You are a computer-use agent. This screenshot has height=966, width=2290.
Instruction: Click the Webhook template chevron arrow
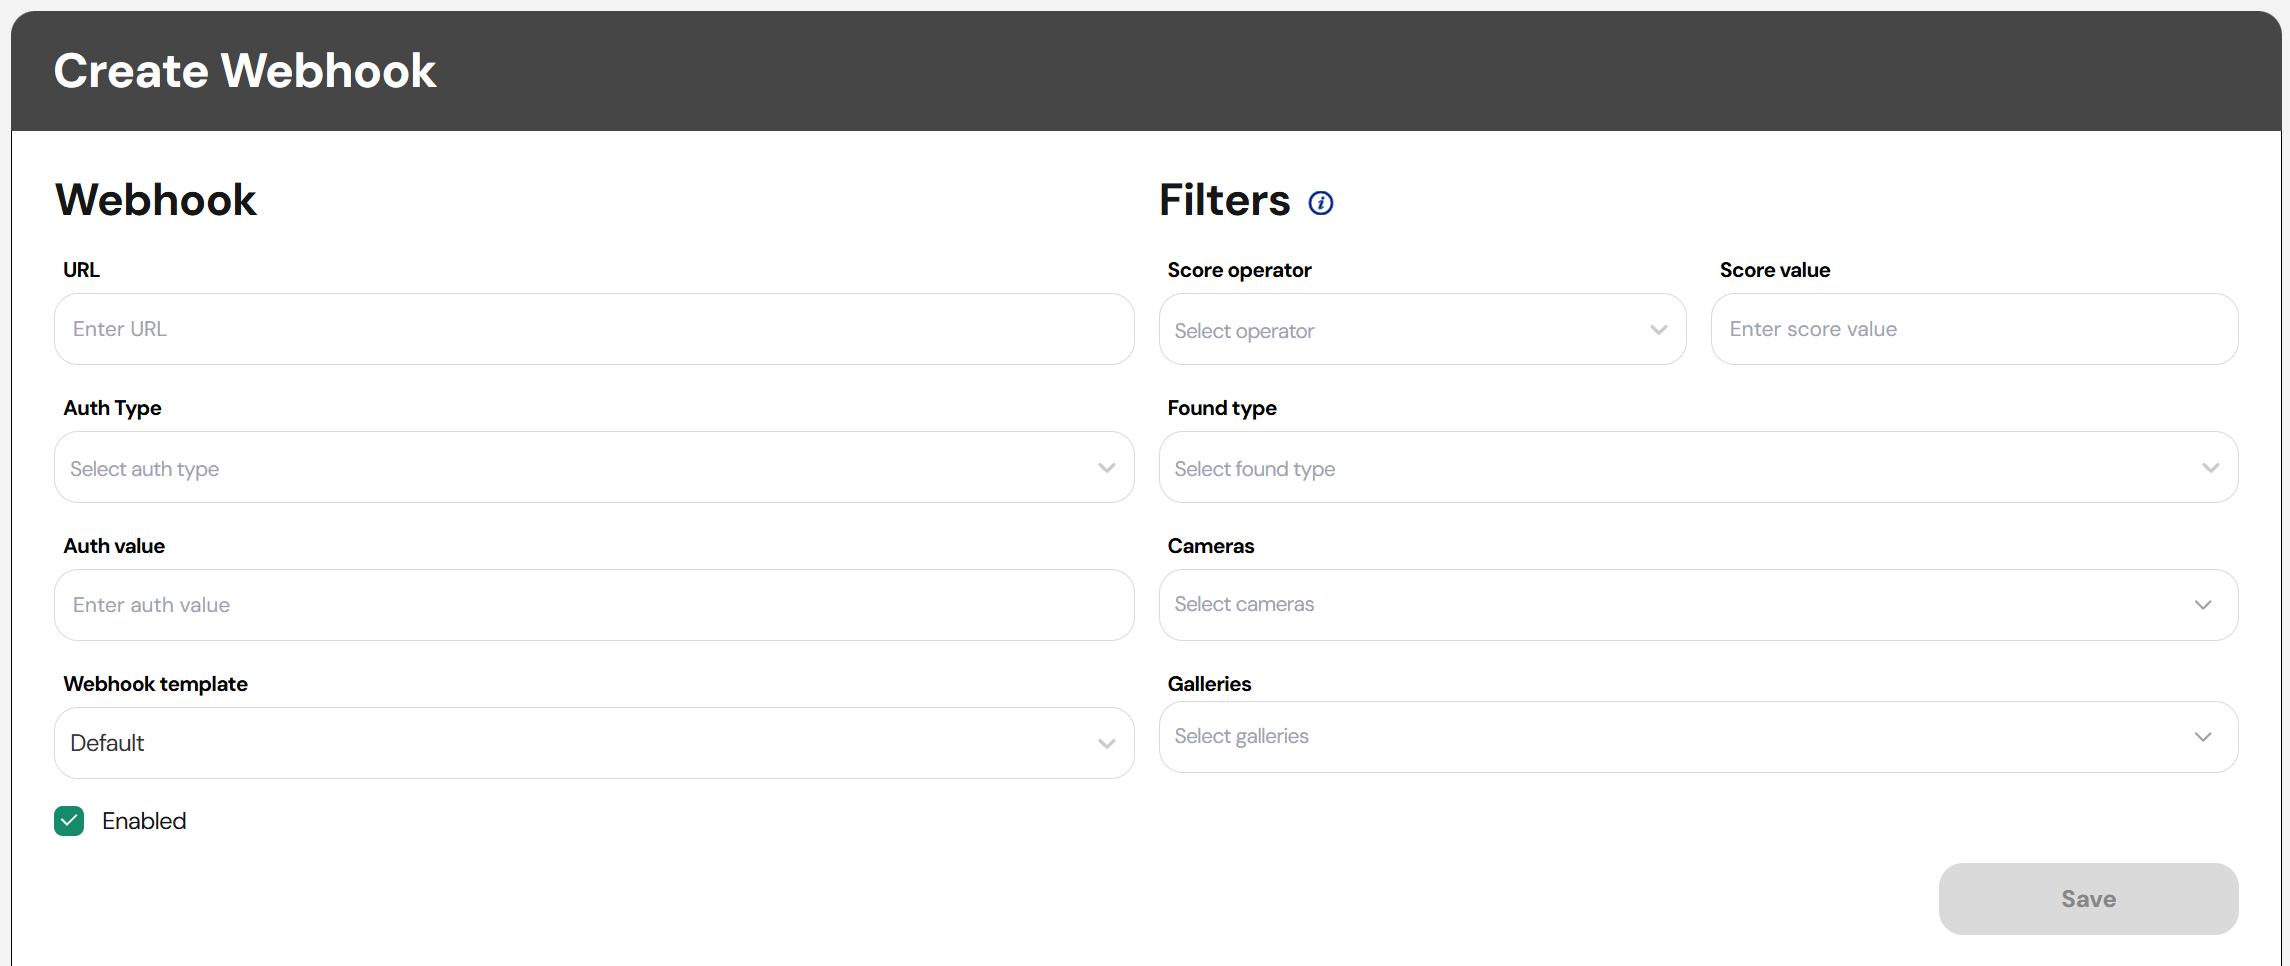point(1106,744)
